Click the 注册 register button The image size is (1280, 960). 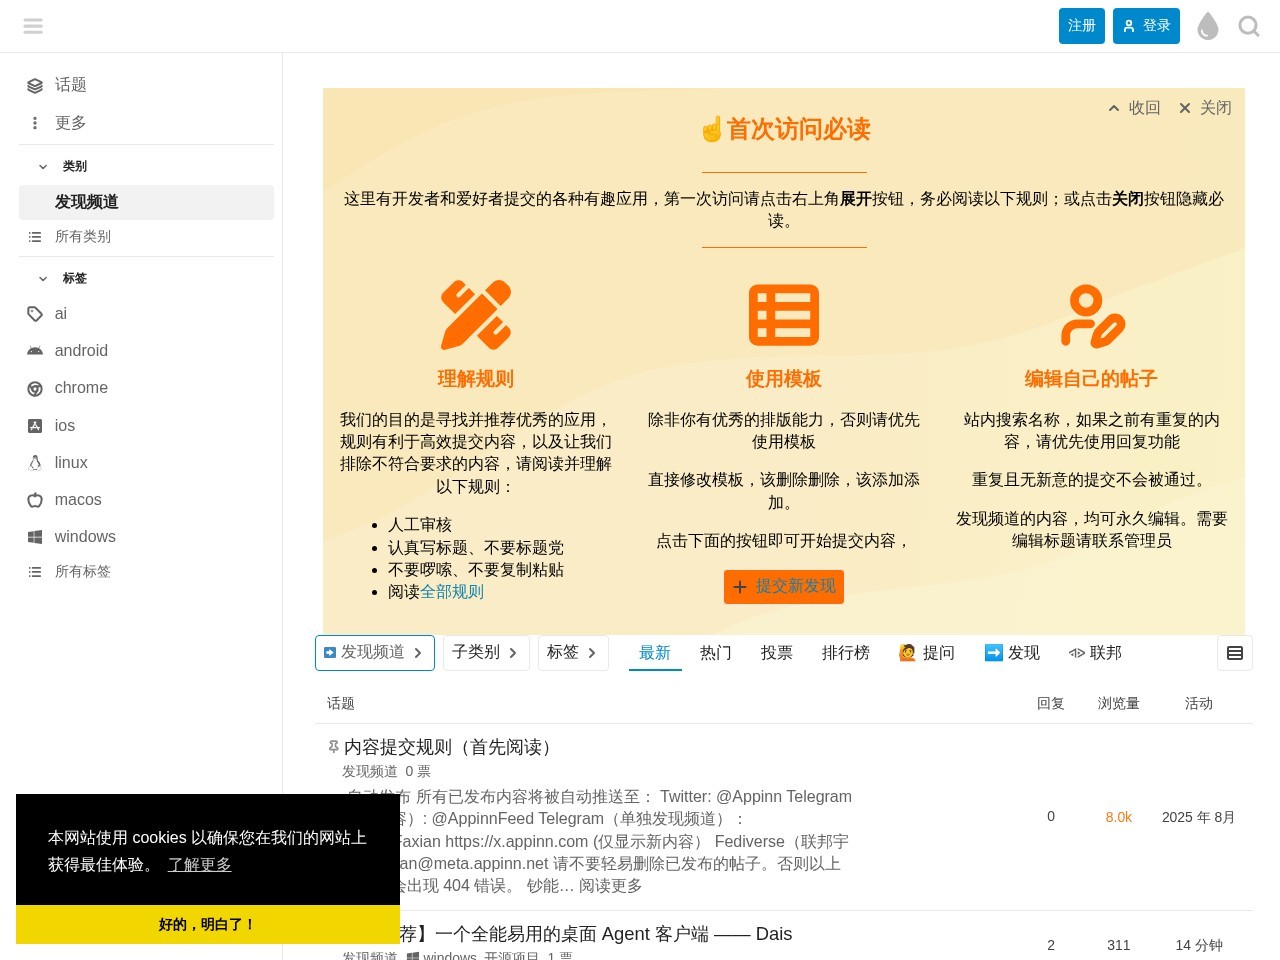tap(1082, 26)
